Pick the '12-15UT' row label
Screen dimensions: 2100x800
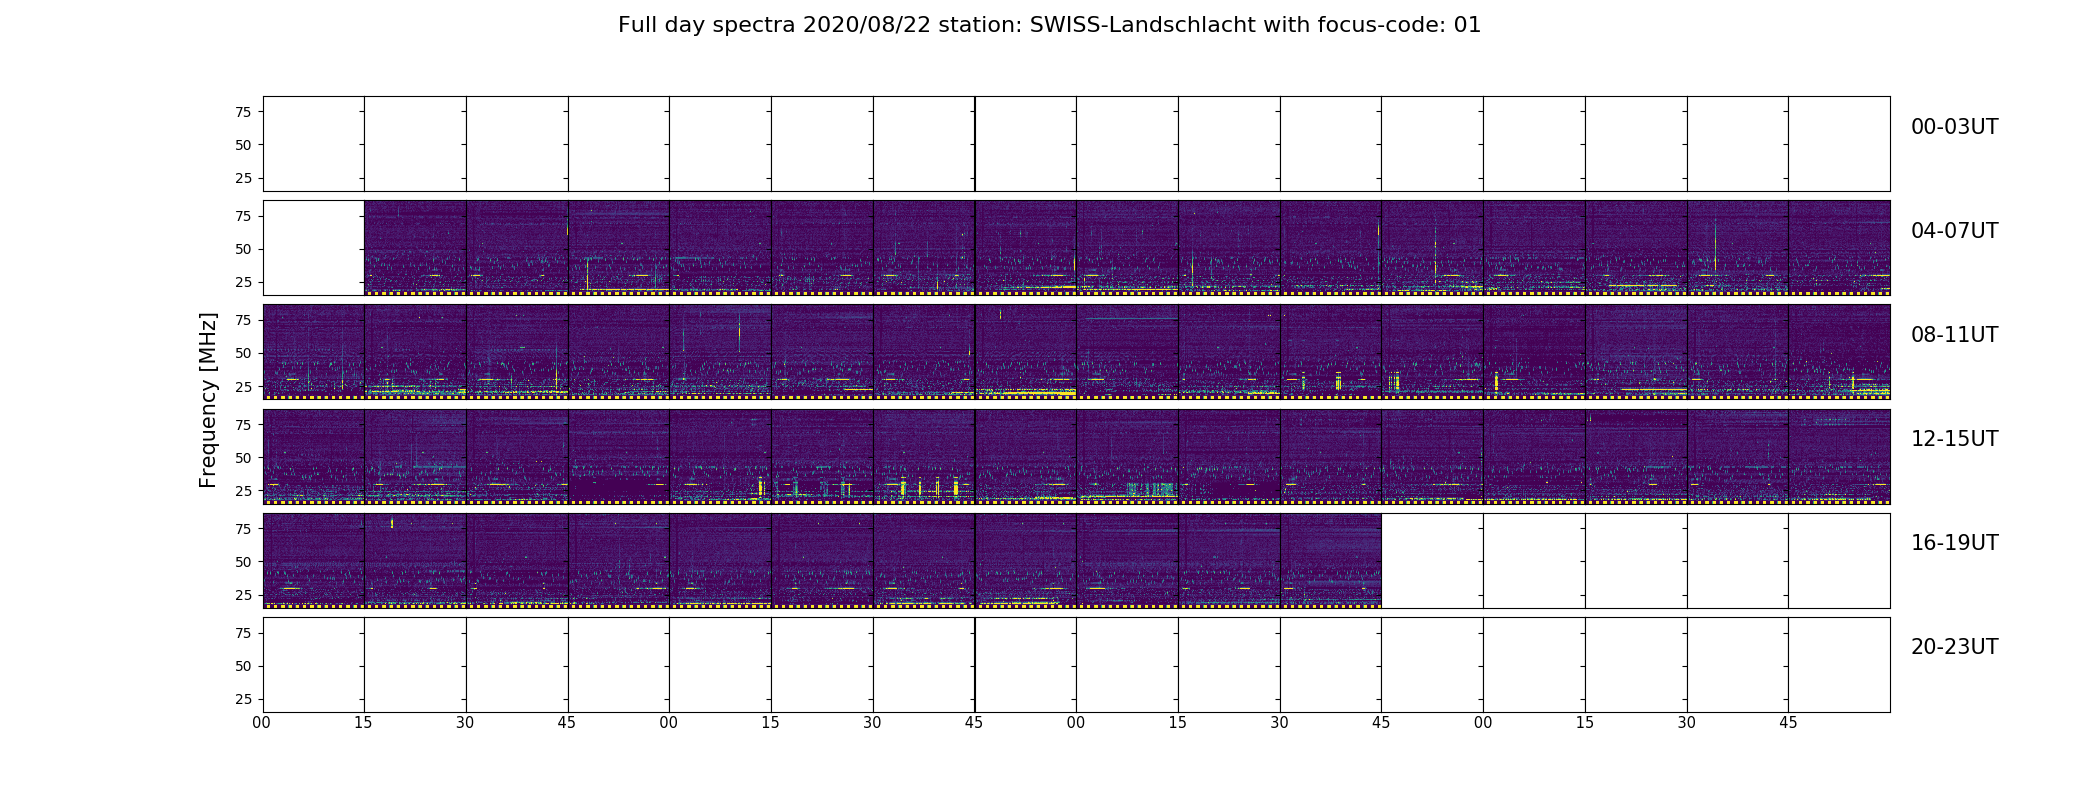pyautogui.click(x=1954, y=439)
